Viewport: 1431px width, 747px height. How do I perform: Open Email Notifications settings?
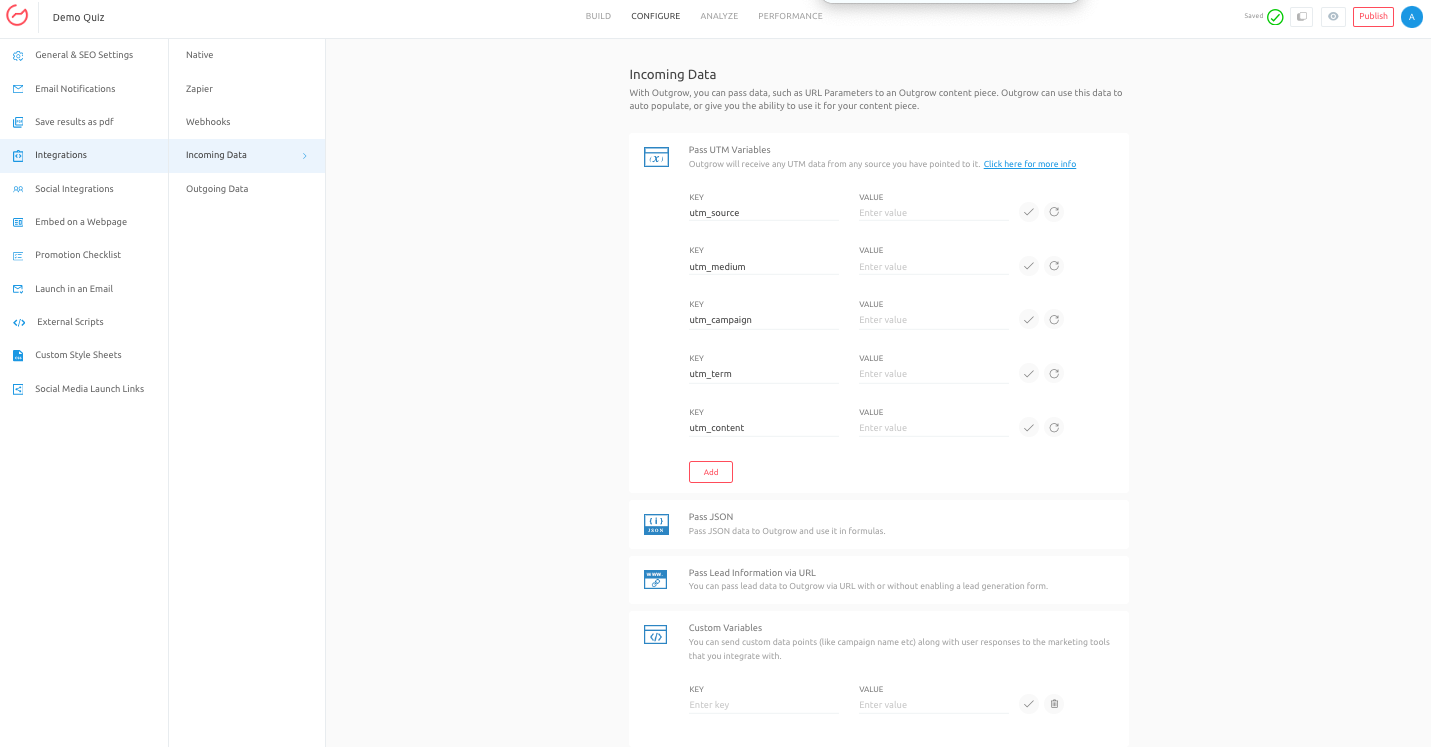(x=84, y=89)
